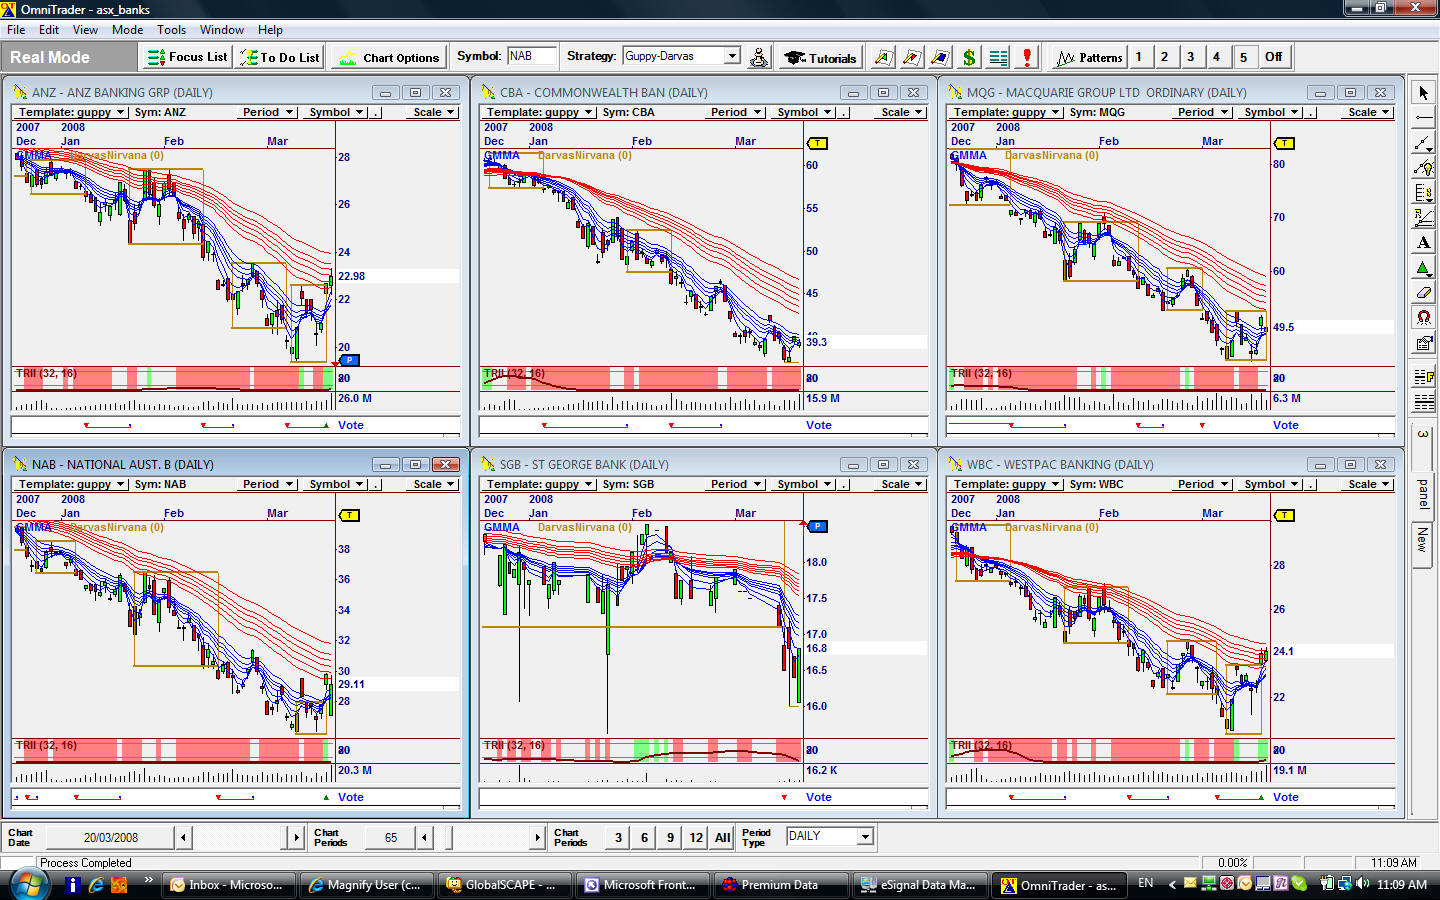This screenshot has width=1440, height=900.
Task: Select pattern preset 5
Action: point(1244,57)
